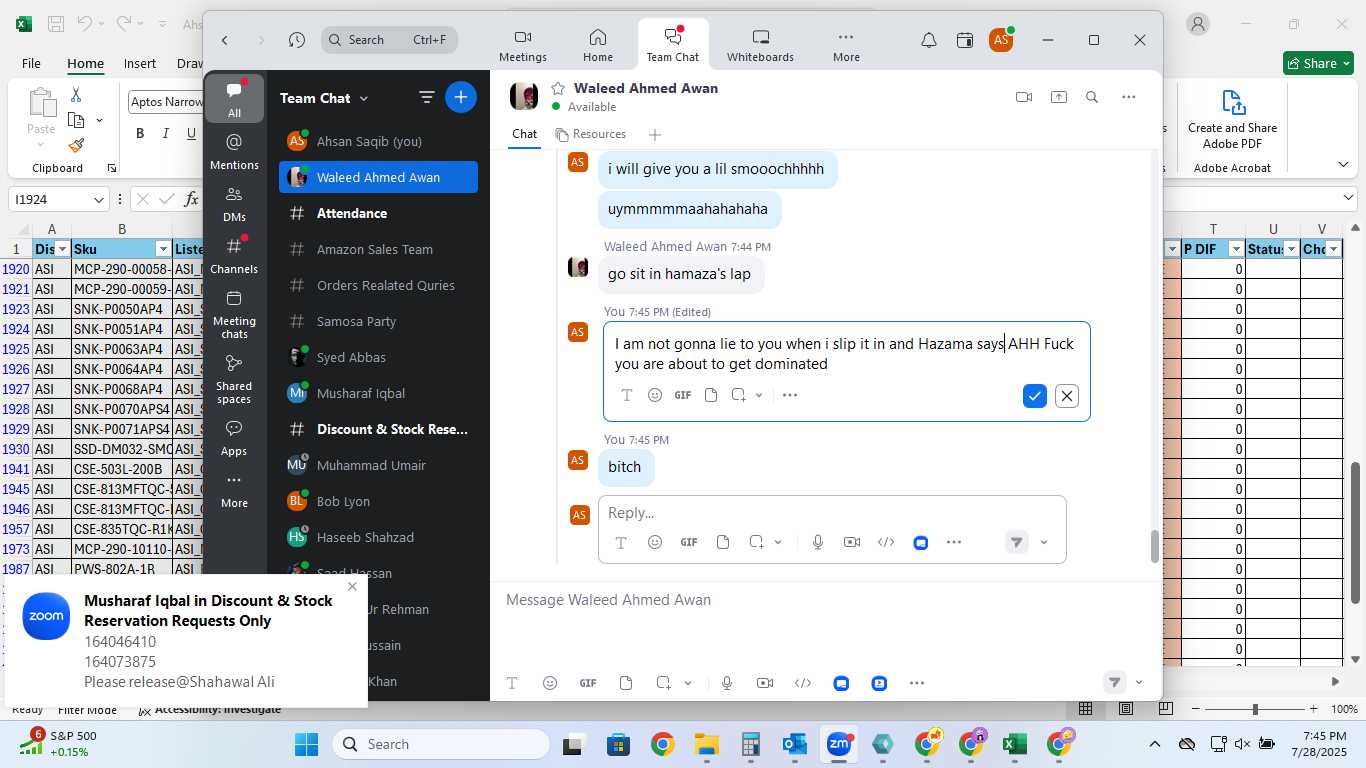This screenshot has width=1366, height=768.
Task: Open Zoom notifications bell
Action: click(929, 40)
